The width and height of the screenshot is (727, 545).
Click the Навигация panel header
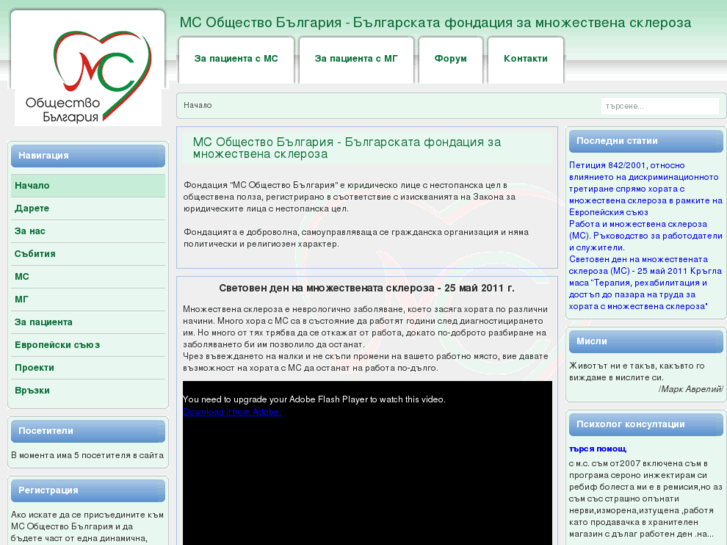88,155
